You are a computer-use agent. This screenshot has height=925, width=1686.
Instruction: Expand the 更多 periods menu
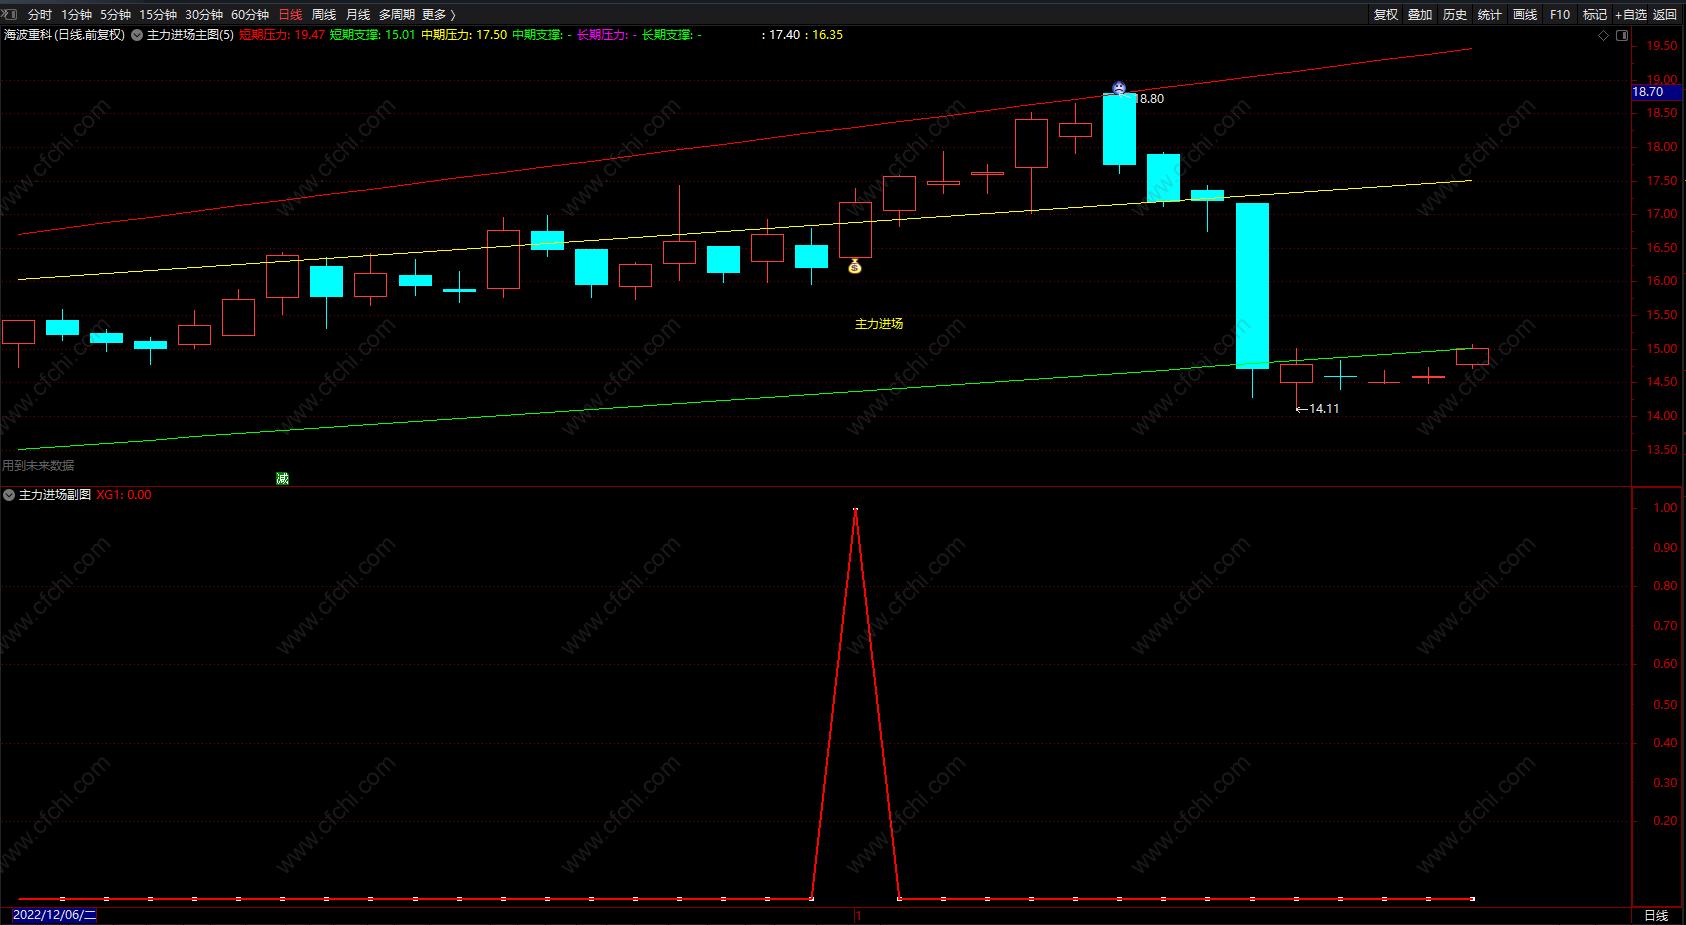point(438,14)
